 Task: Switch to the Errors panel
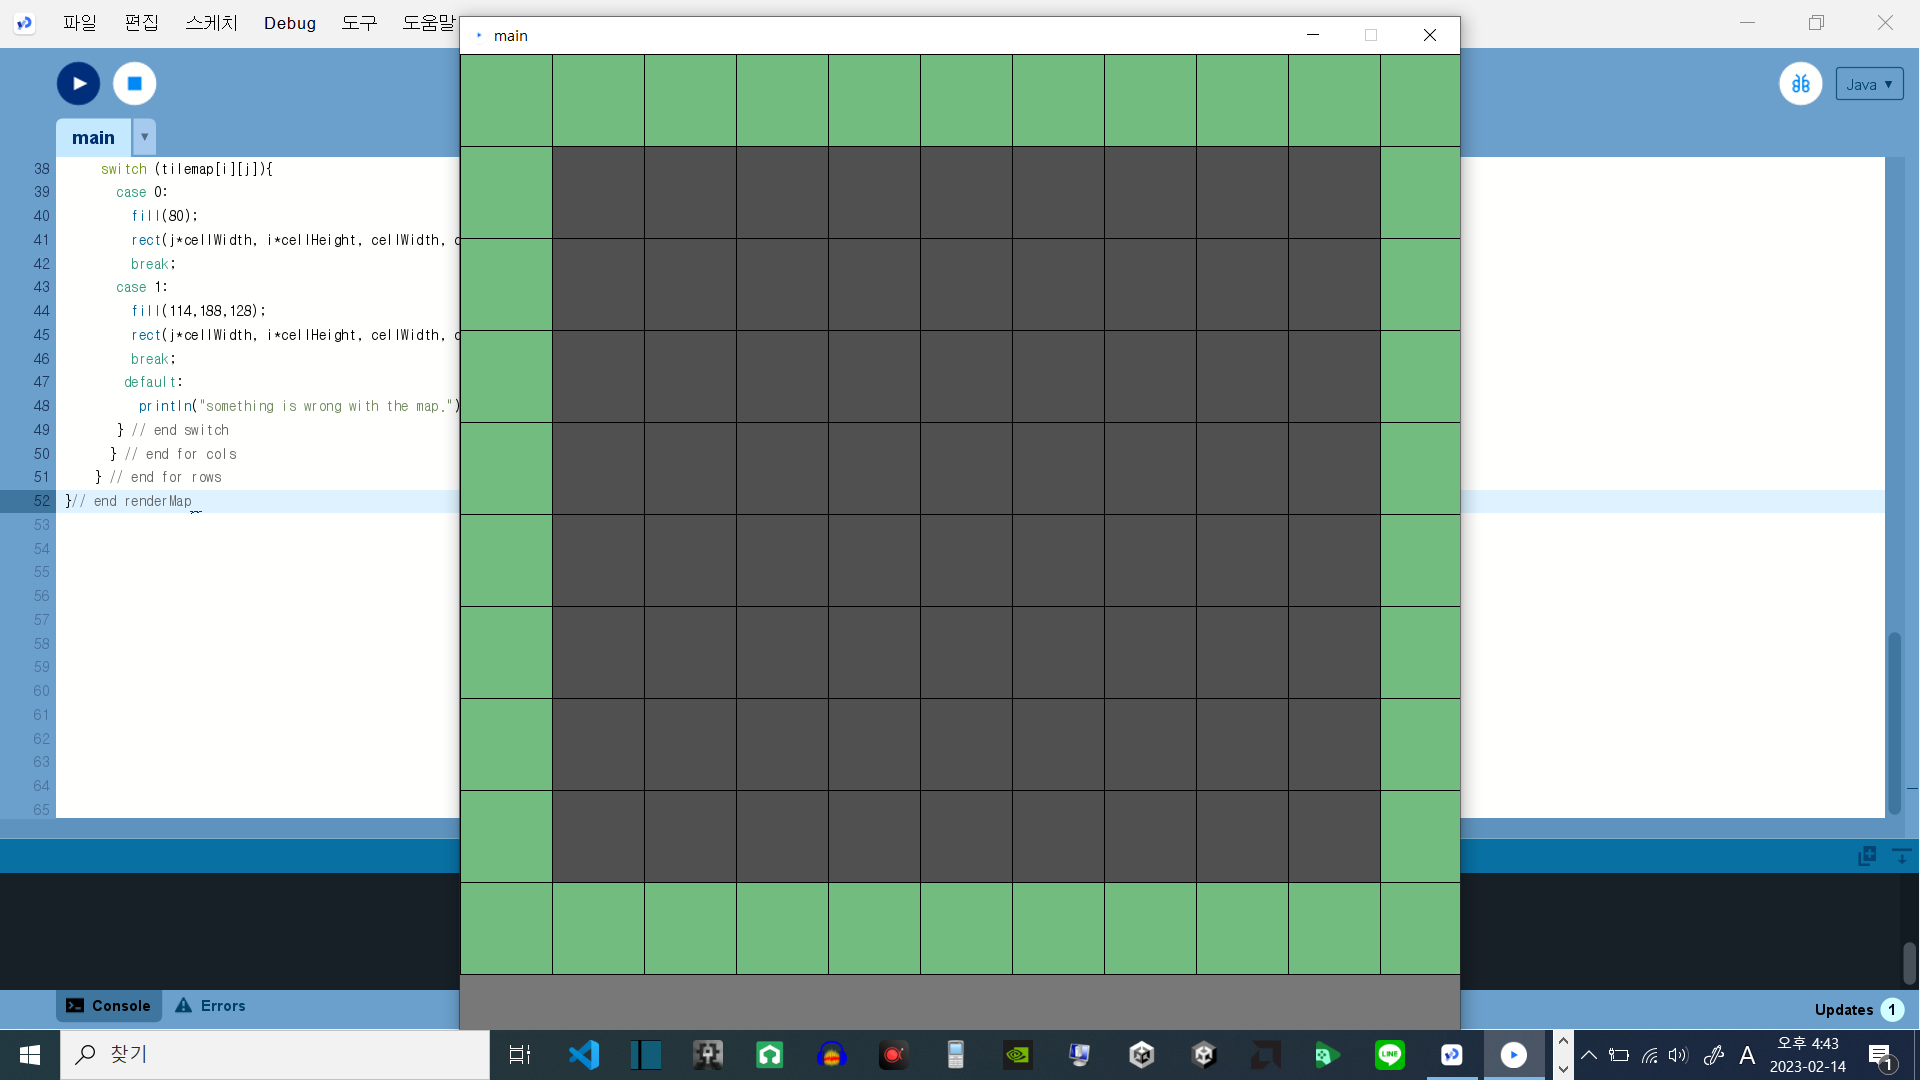[211, 1006]
